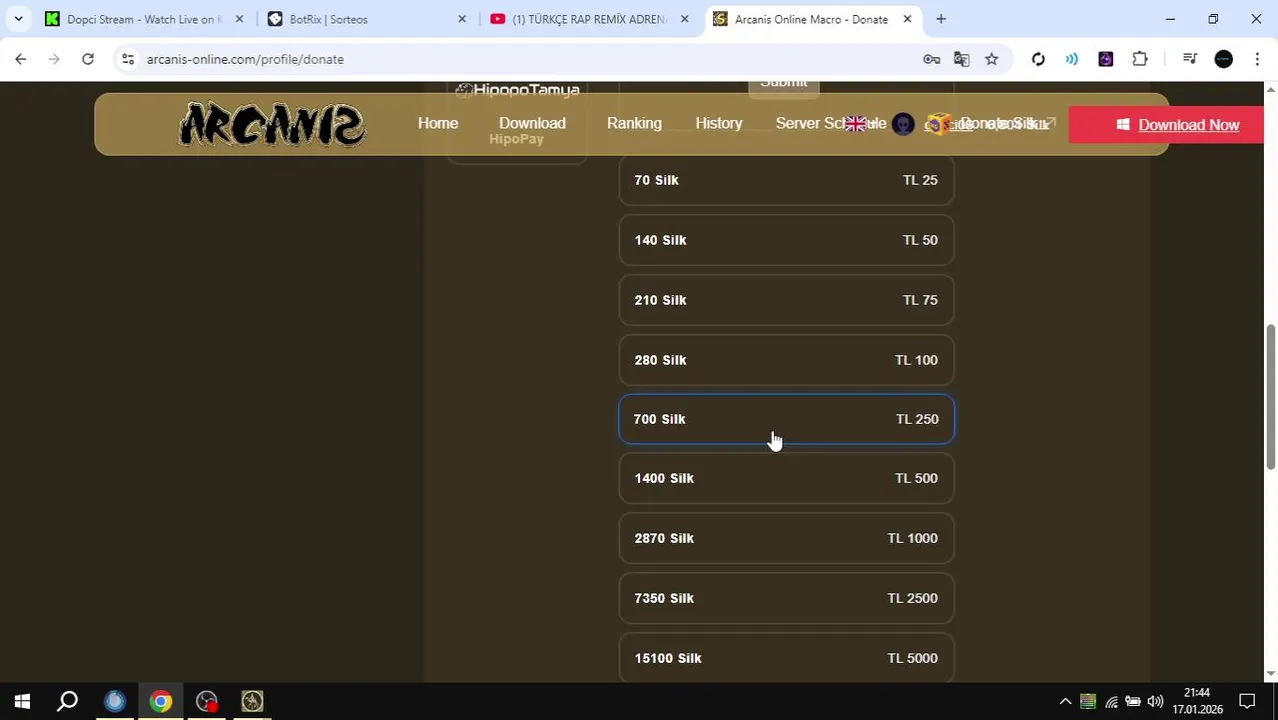The width and height of the screenshot is (1278, 720).
Task: Open the History nav link
Action: (719, 123)
